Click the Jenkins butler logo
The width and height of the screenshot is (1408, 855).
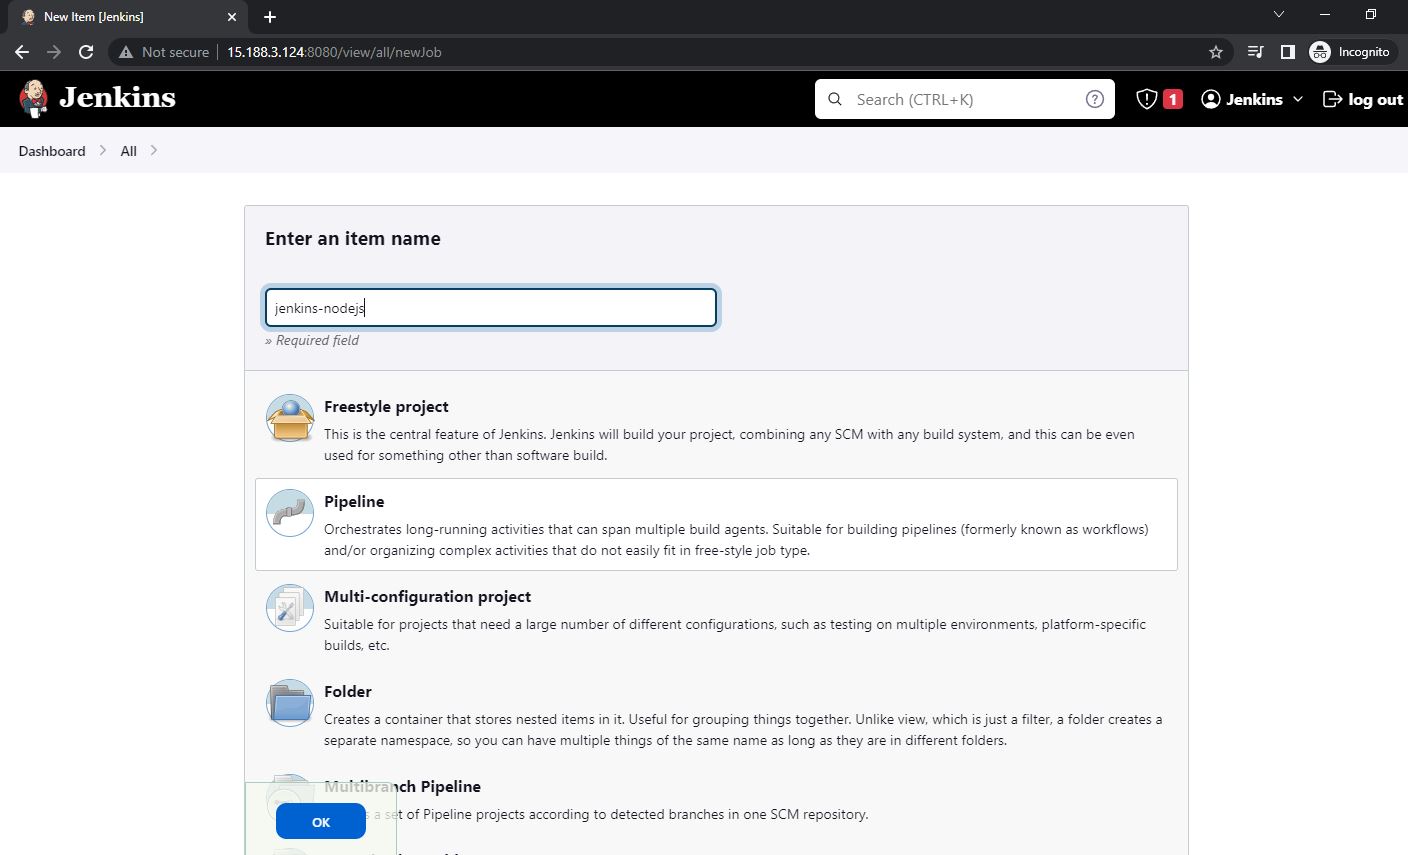[x=33, y=98]
